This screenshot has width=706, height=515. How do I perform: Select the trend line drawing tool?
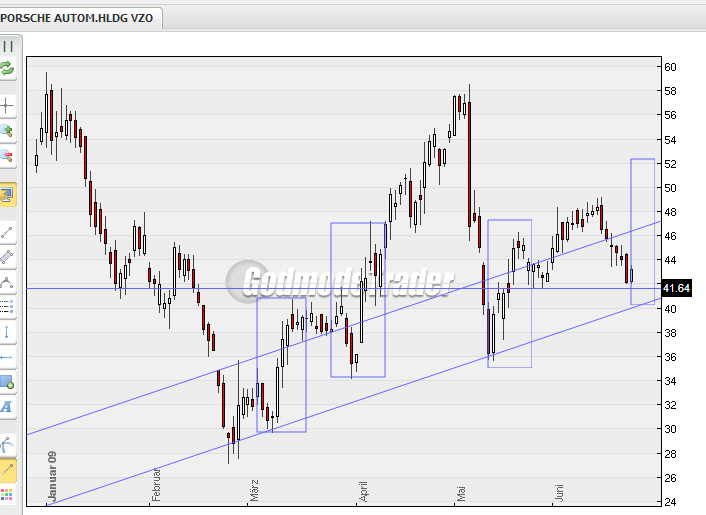[x=7, y=233]
